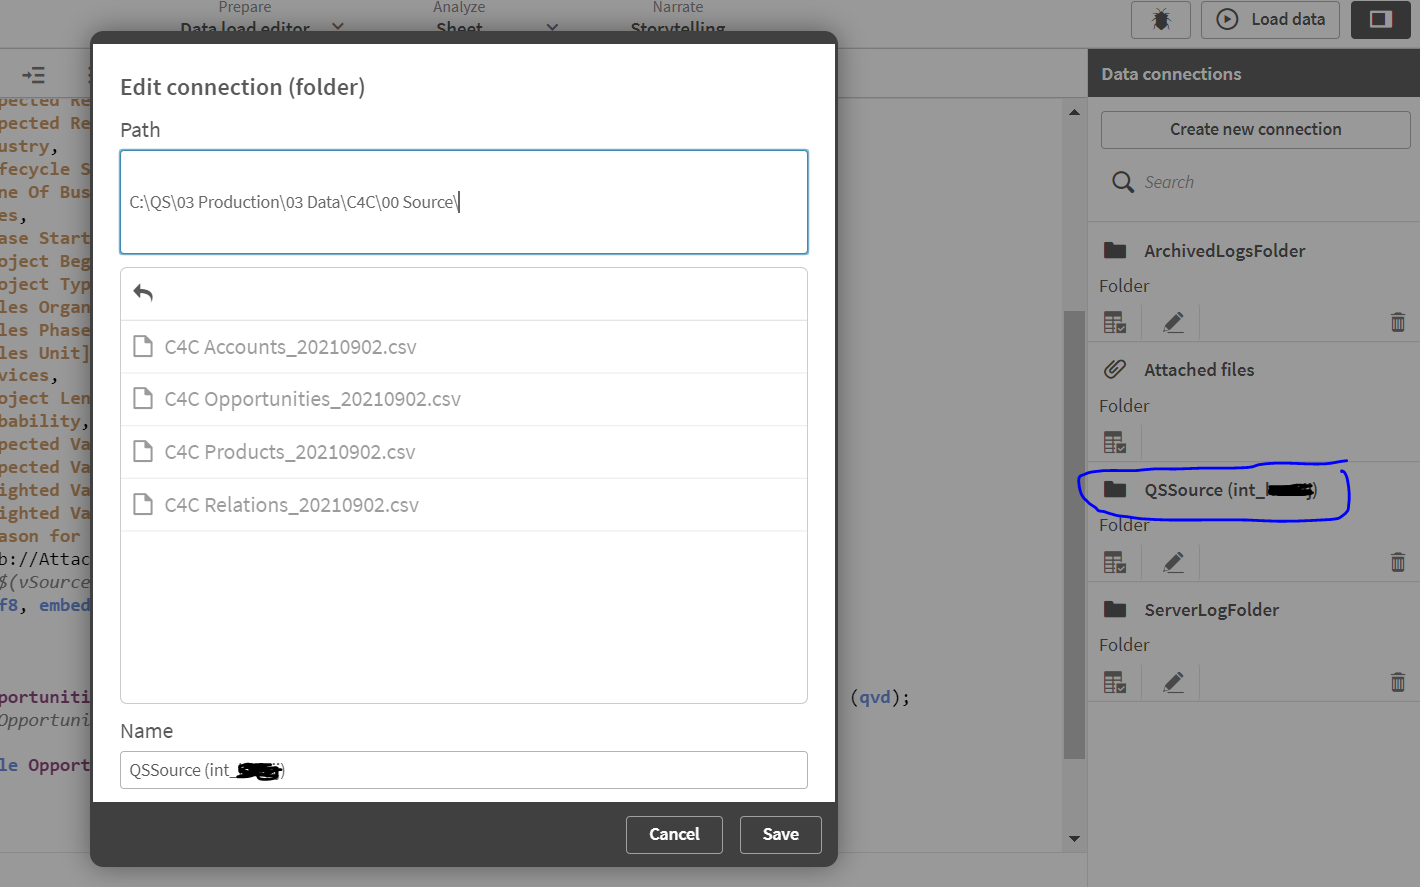Cancel the Edit connection dialog
Viewport: 1420px width, 887px height.
coord(674,834)
